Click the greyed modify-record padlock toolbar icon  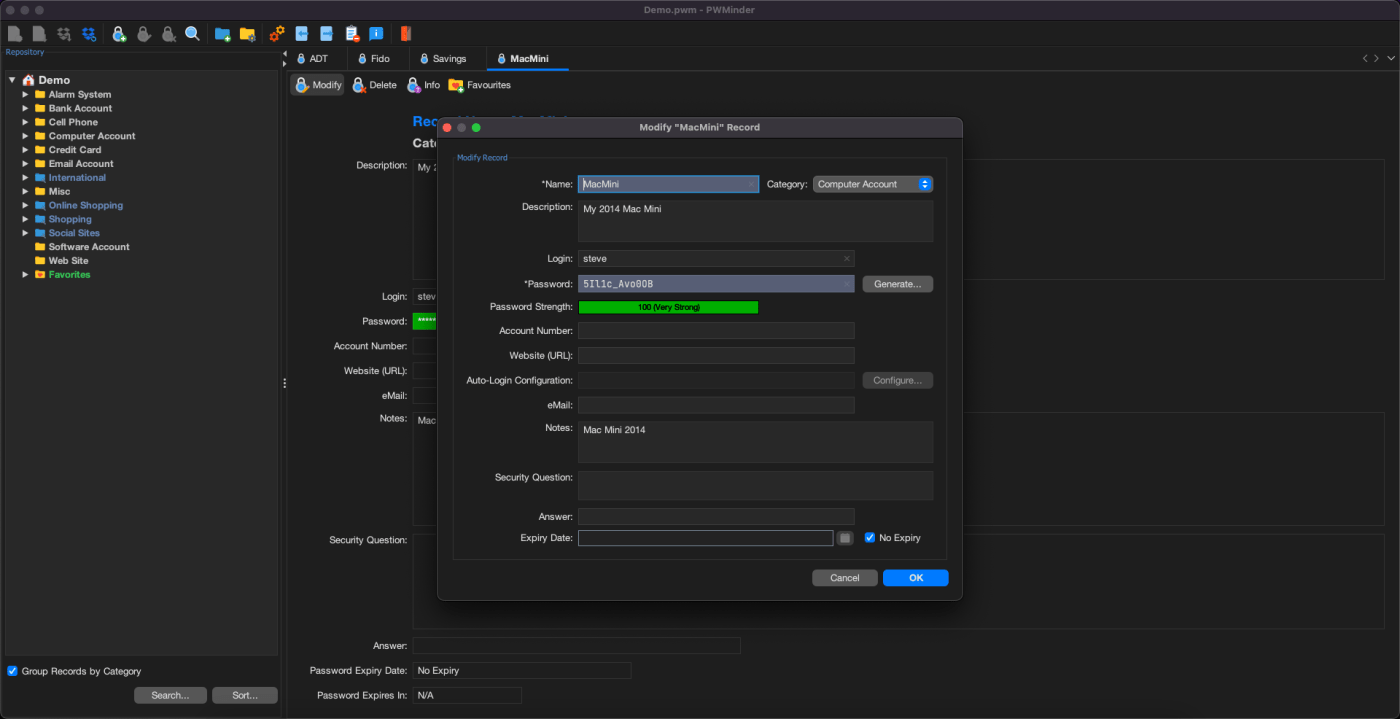[144, 34]
